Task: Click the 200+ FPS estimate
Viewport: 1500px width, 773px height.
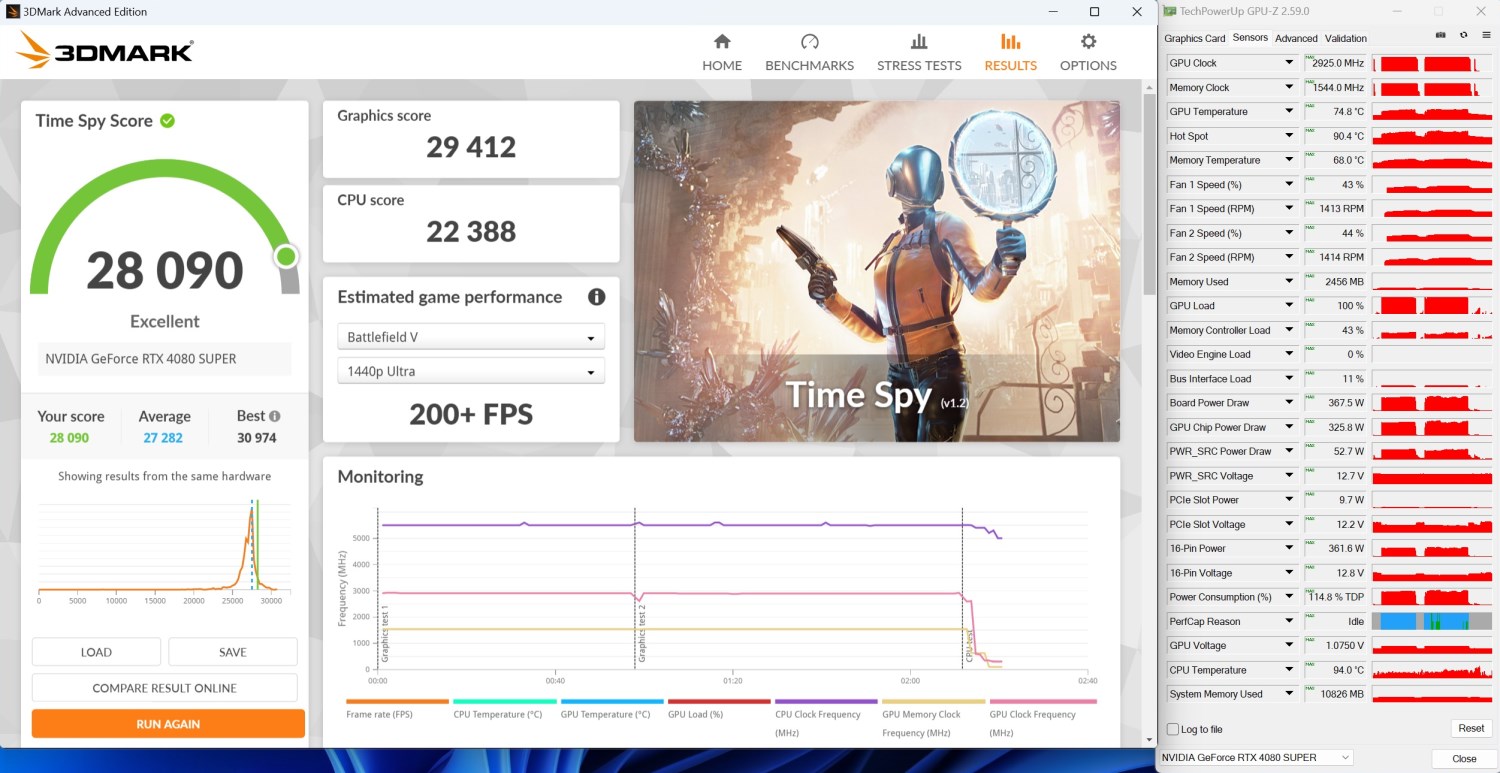Action: 471,414
